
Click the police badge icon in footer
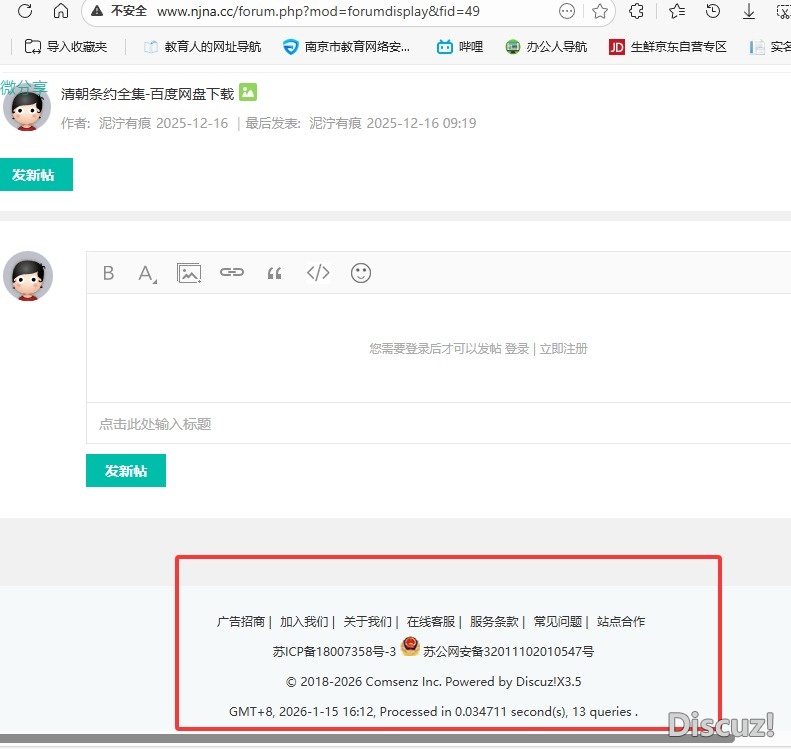pyautogui.click(x=410, y=646)
